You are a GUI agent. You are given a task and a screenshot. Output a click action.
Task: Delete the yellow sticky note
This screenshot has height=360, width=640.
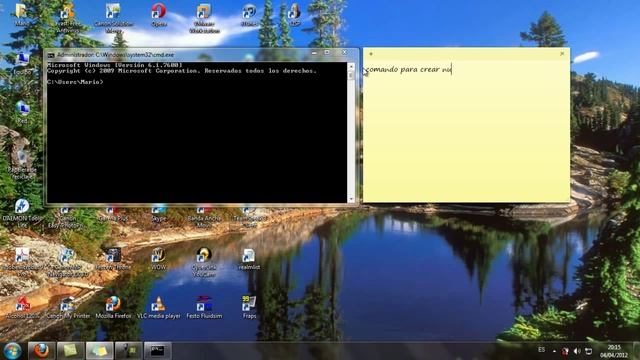pos(562,53)
